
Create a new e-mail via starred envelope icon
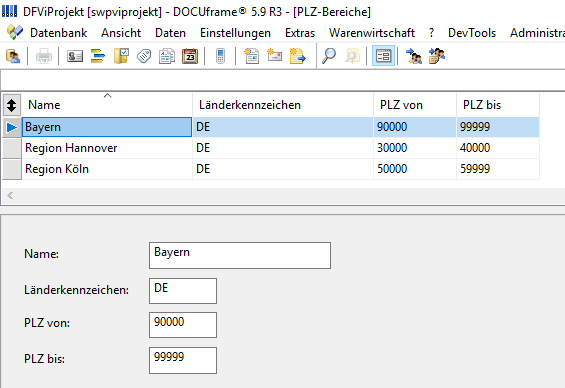tap(275, 55)
